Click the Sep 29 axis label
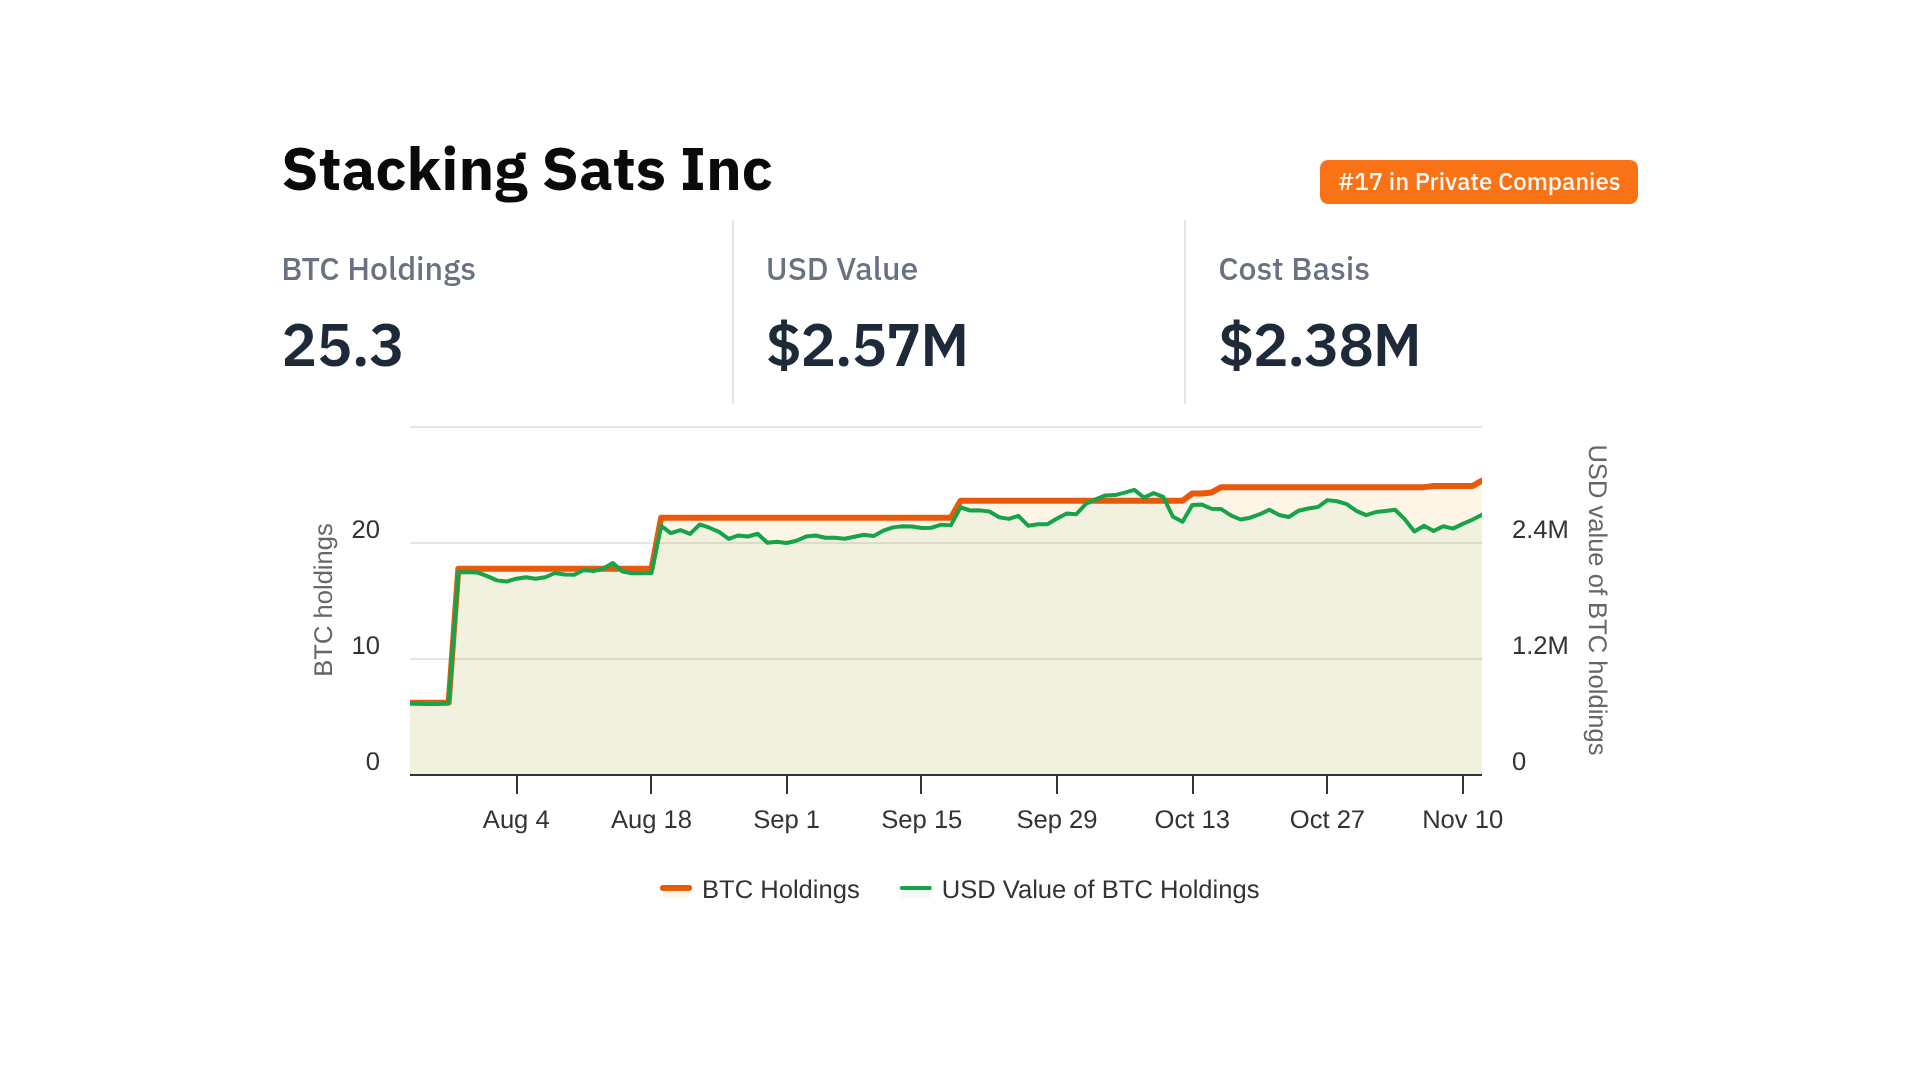The width and height of the screenshot is (1920, 1080). (1056, 819)
